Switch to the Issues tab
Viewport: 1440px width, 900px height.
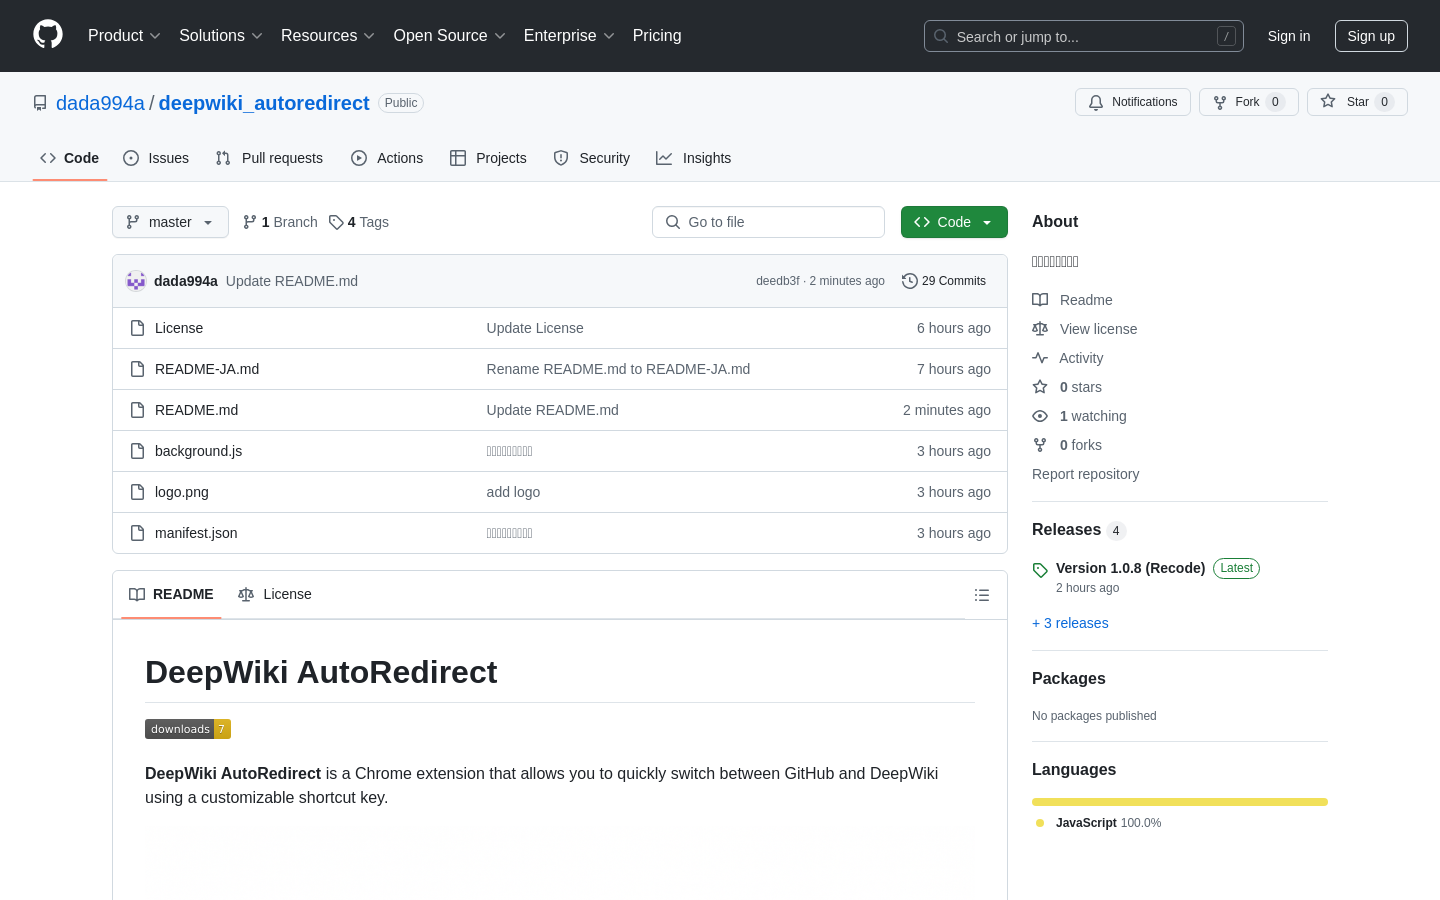coord(156,158)
